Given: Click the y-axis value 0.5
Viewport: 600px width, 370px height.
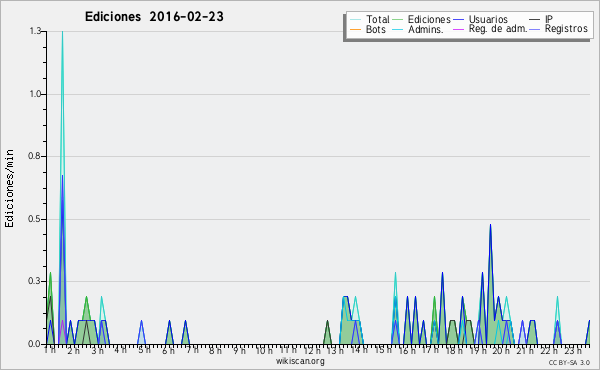Looking at the screenshot, I should tap(35, 219).
